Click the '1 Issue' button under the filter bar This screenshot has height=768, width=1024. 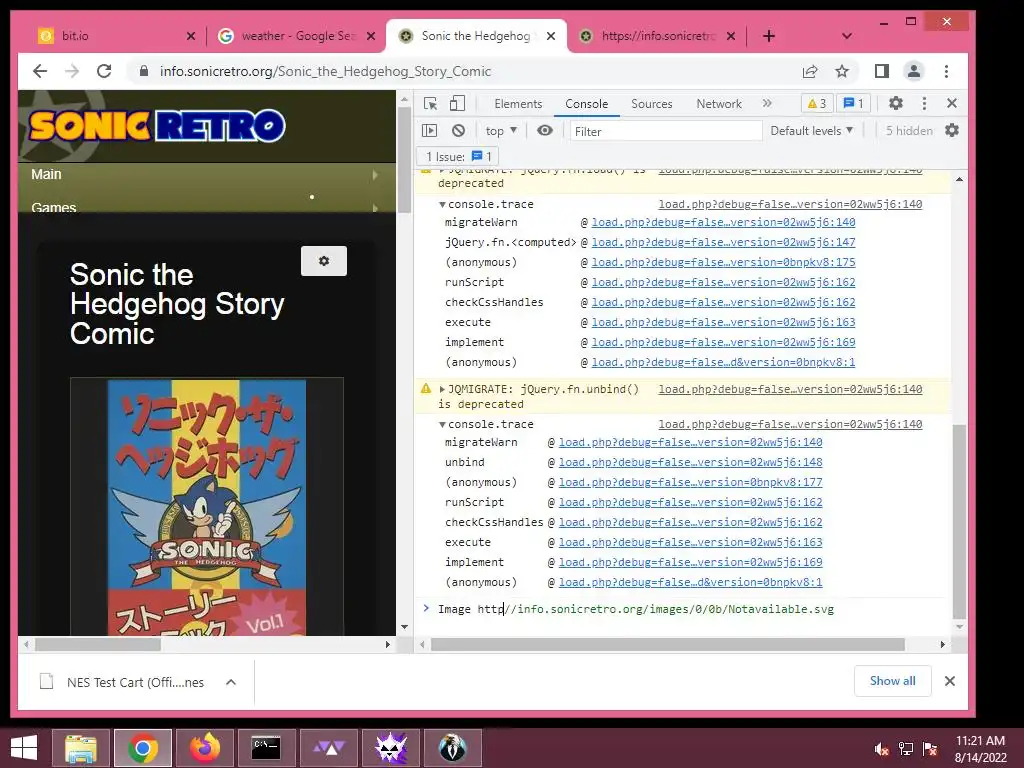458,157
